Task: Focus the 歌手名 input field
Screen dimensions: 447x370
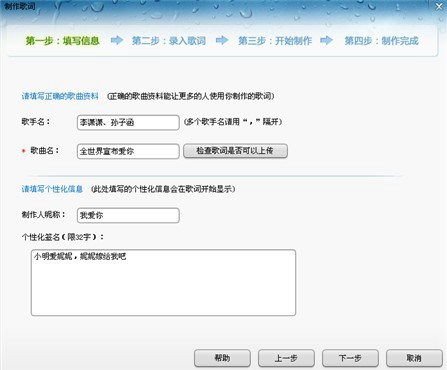Action: coord(128,122)
